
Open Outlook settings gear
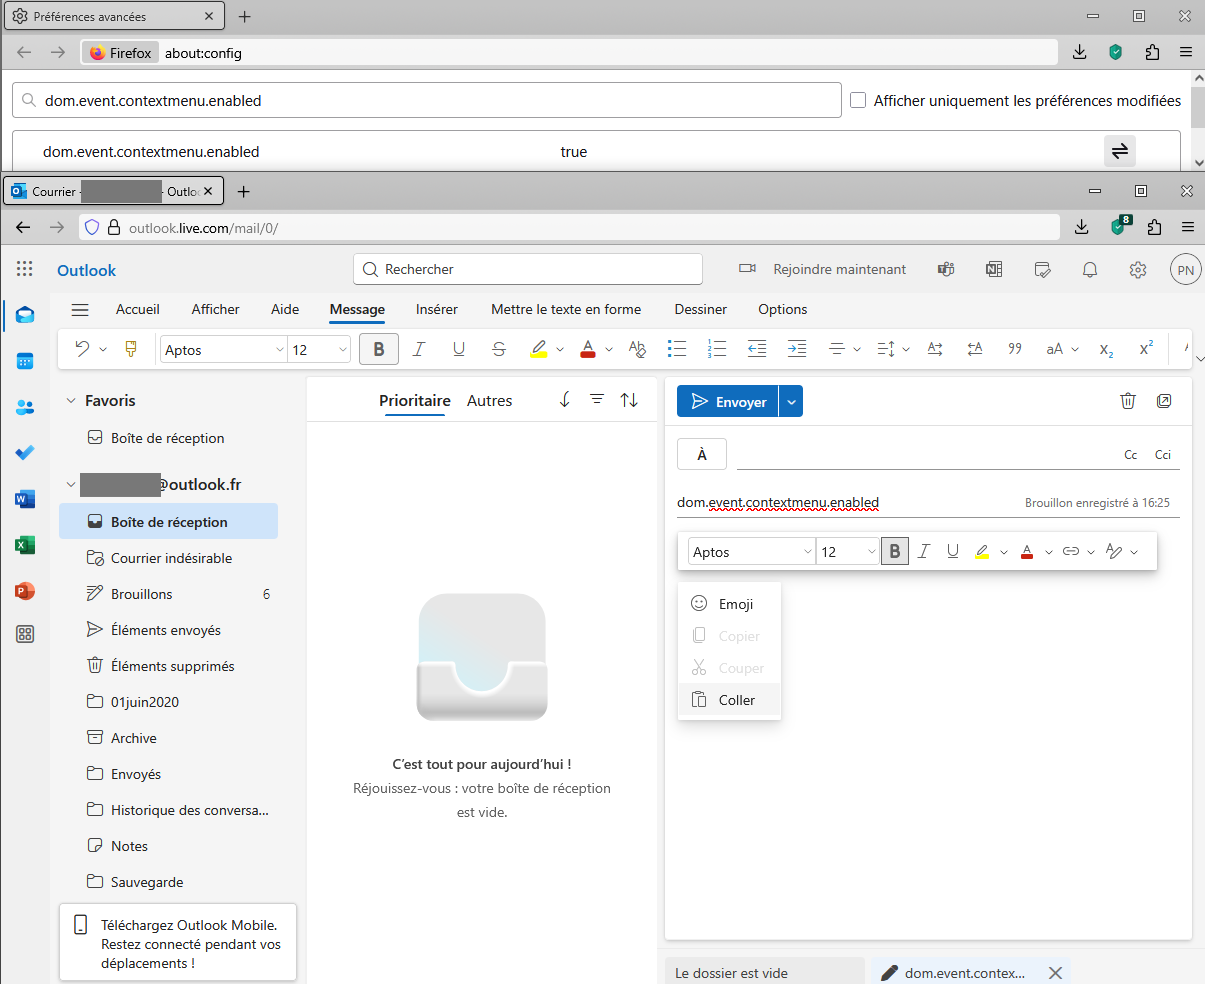(1138, 270)
